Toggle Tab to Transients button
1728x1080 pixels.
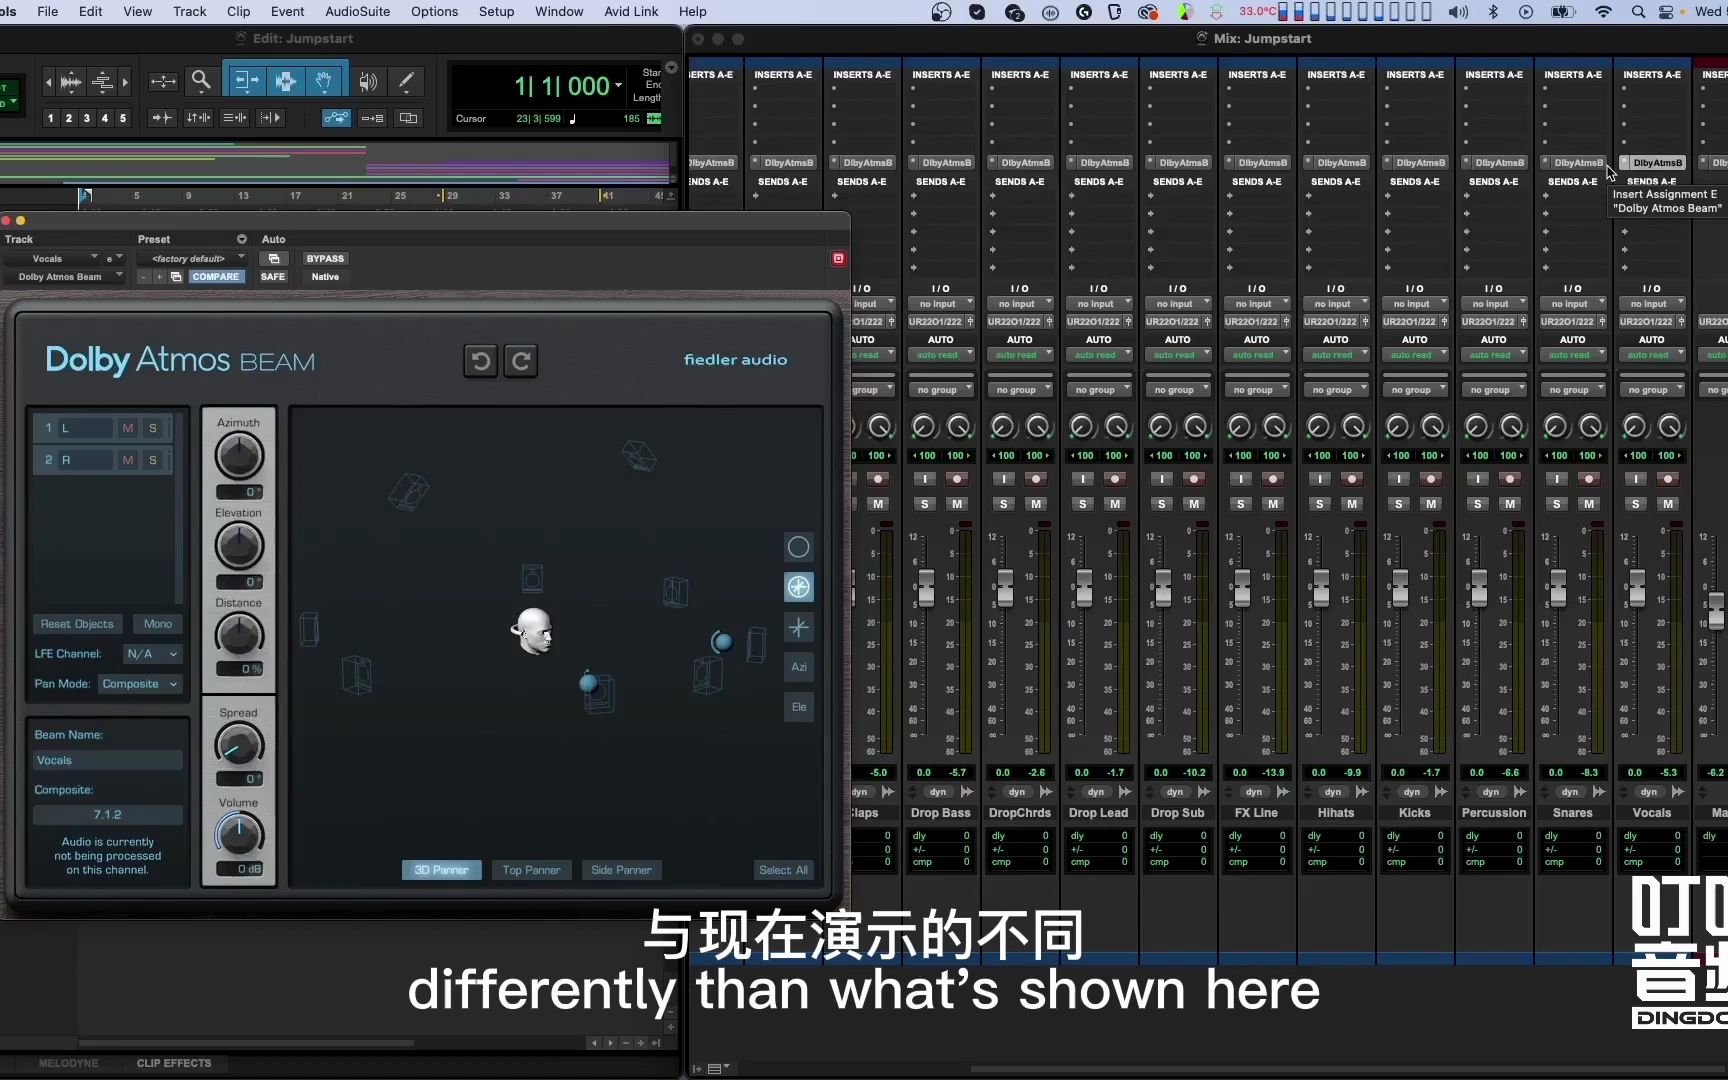161,118
